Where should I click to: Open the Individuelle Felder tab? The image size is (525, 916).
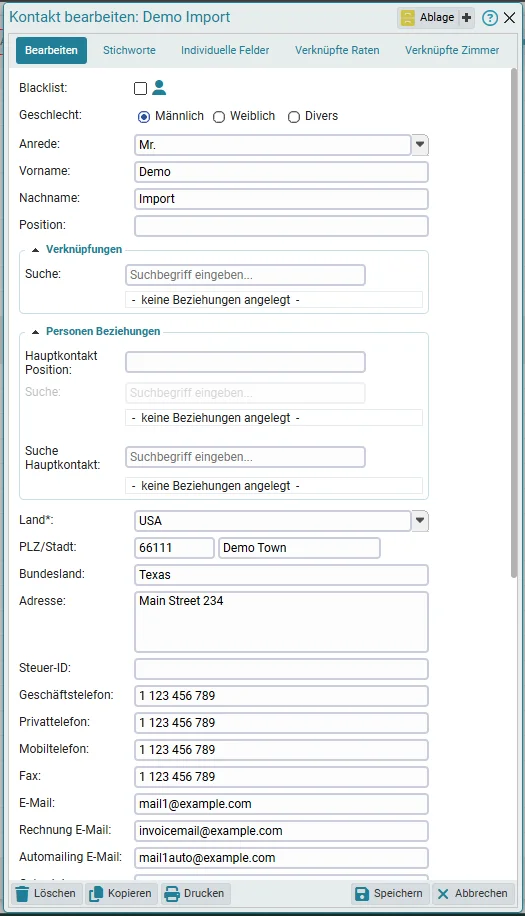click(x=225, y=50)
